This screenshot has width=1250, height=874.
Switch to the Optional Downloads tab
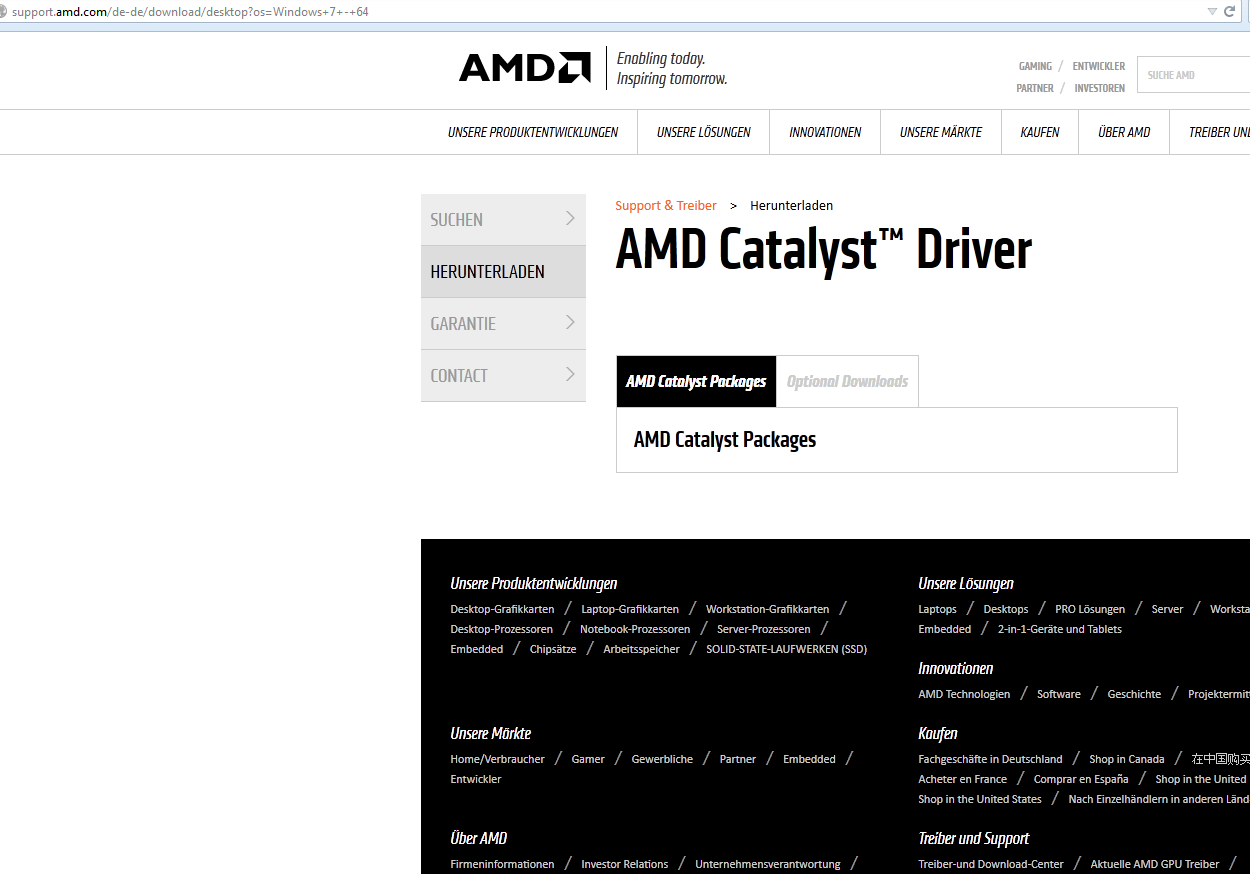point(847,381)
